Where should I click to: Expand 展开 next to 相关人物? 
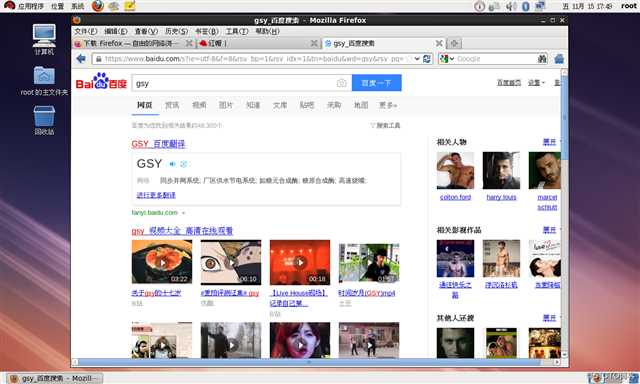549,142
